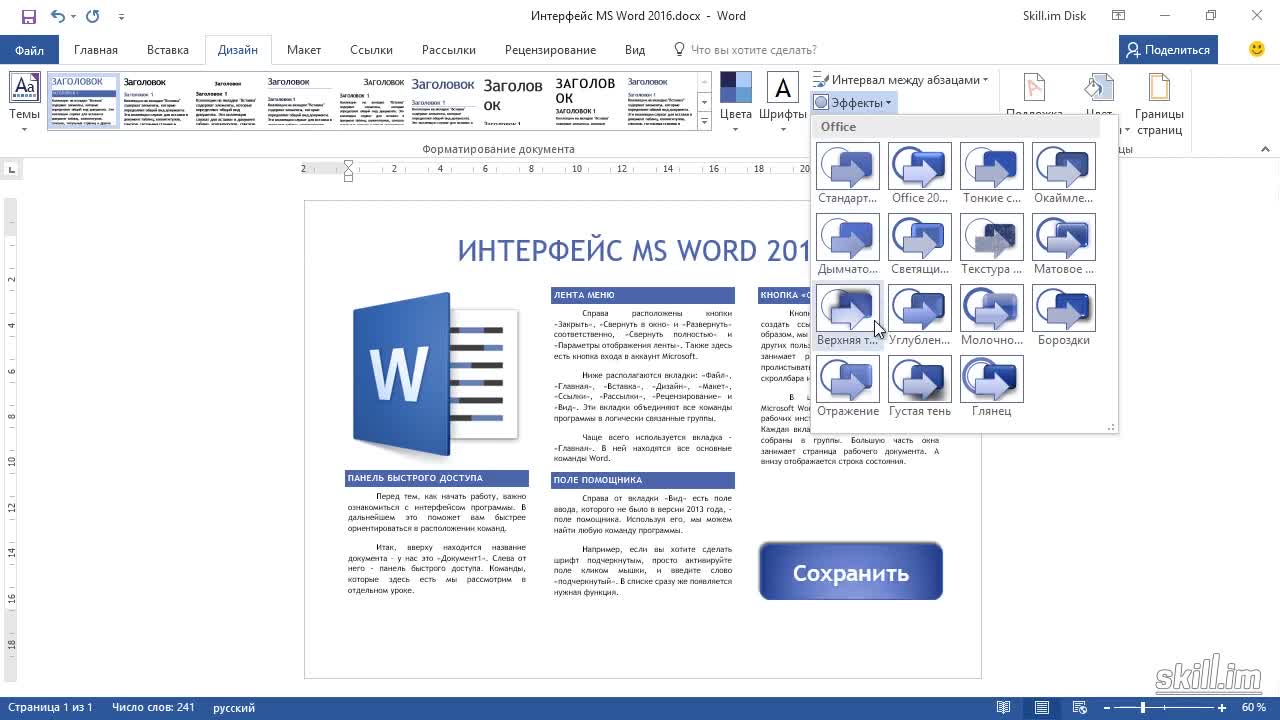The image size is (1280, 720).
Task: Undo the last action
Action: coord(57,16)
